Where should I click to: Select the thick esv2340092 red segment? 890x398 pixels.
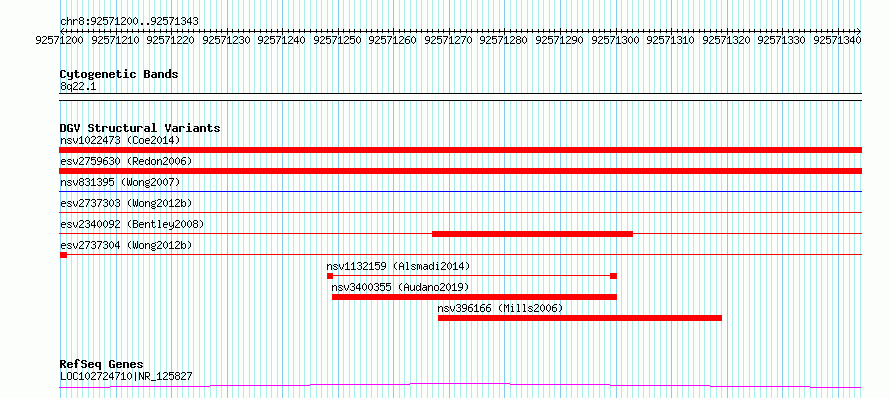(532, 234)
